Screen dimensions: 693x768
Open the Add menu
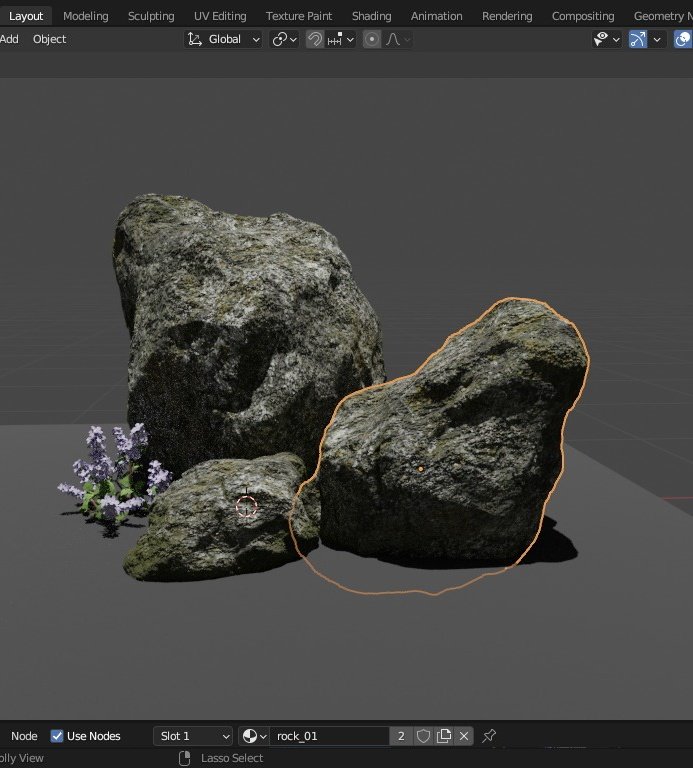pyautogui.click(x=9, y=39)
